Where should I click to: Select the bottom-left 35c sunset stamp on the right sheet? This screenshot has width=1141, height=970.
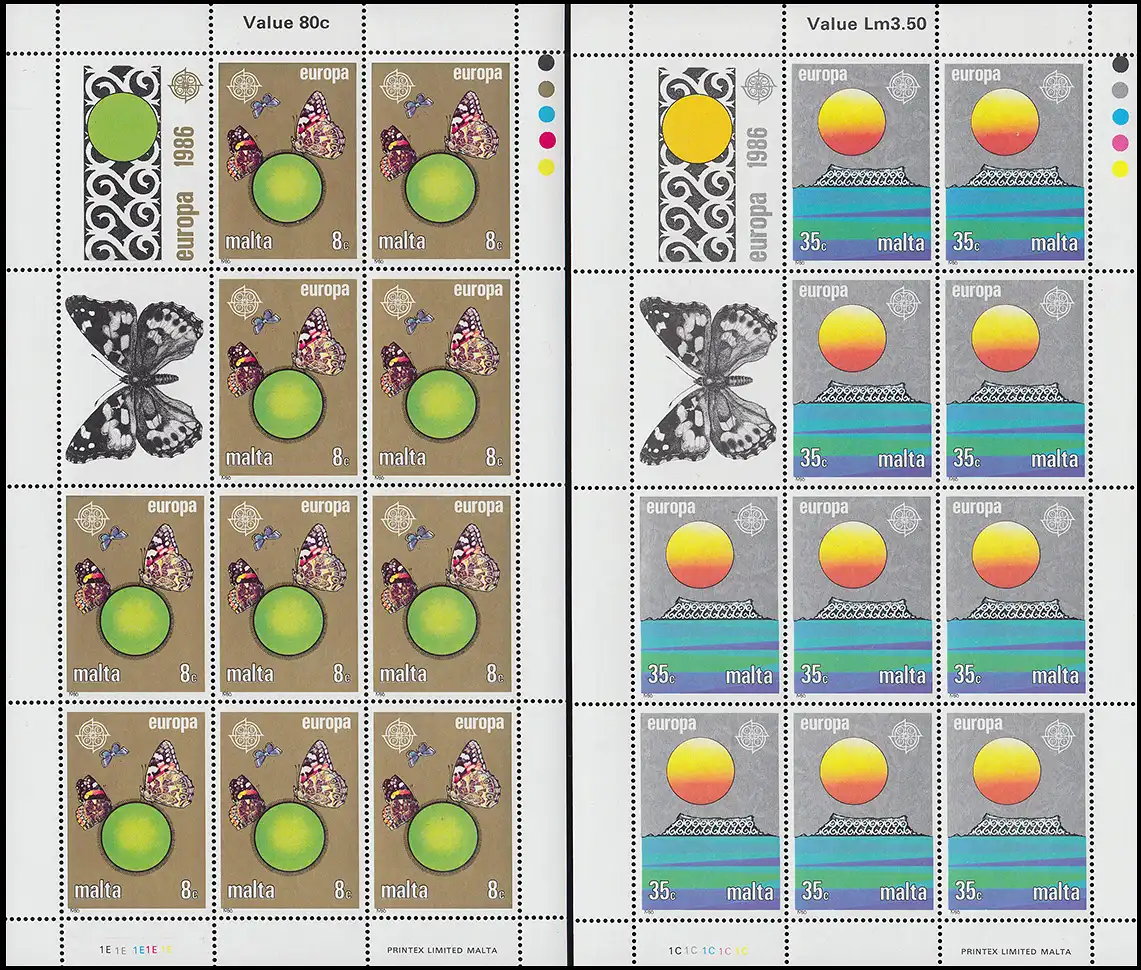pyautogui.click(x=709, y=810)
